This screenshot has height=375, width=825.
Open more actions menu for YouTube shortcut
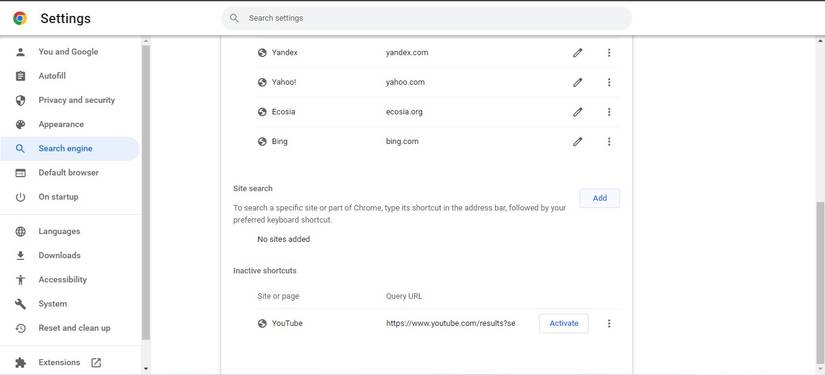[609, 323]
